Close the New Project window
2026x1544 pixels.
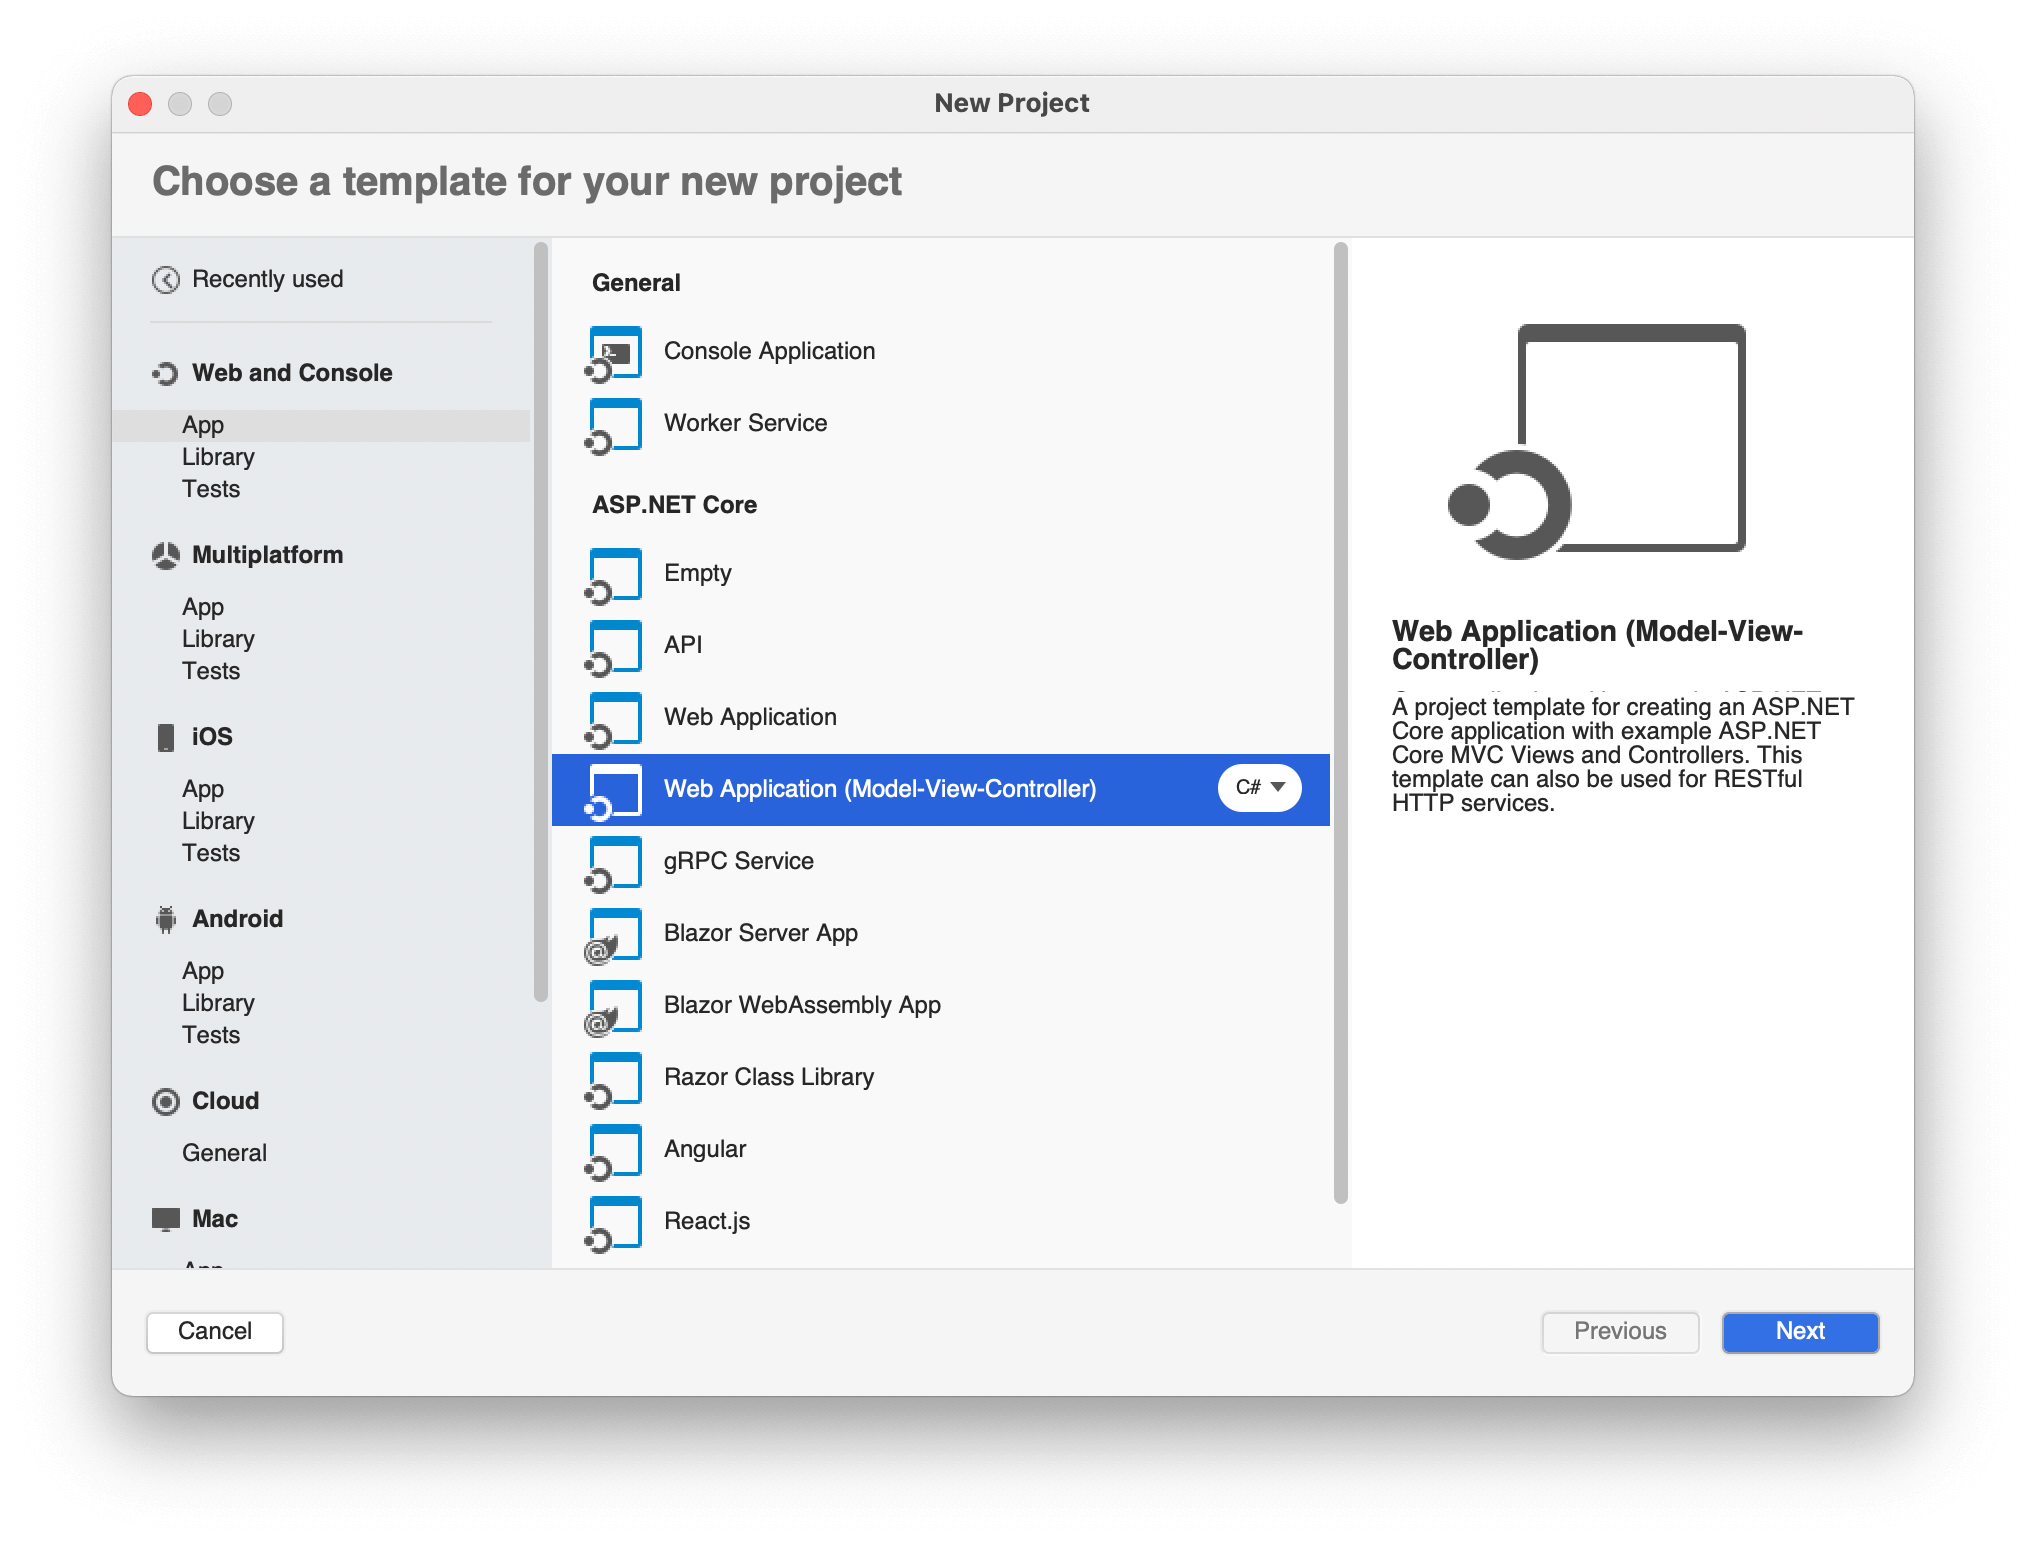pos(140,104)
